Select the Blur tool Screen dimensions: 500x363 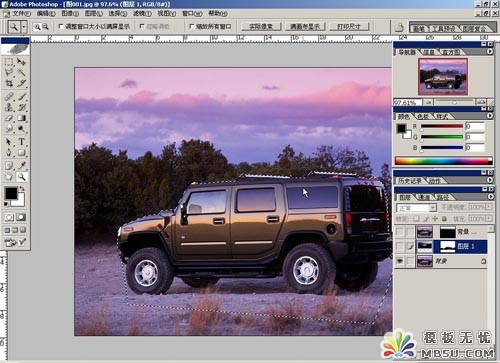pyautogui.click(x=9, y=128)
